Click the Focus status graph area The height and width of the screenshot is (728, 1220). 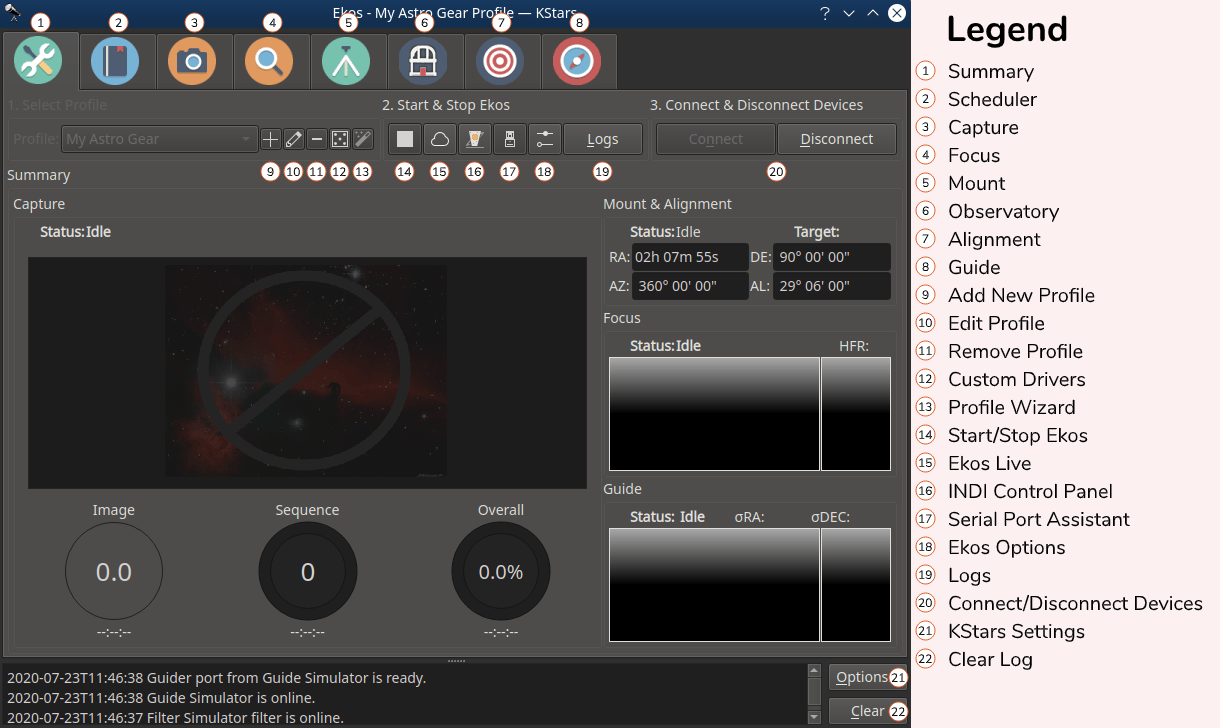tap(714, 414)
